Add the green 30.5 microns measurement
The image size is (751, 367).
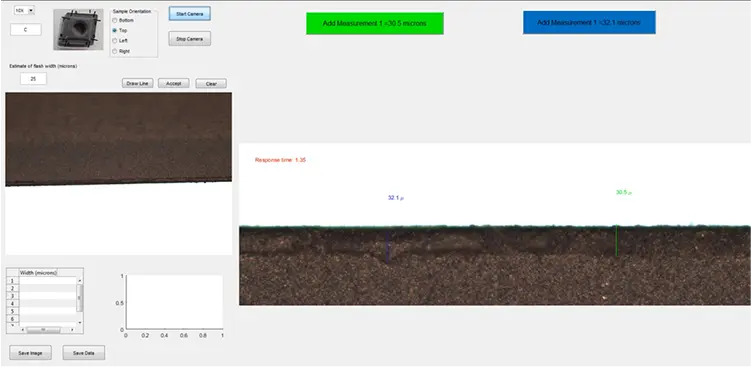pyautogui.click(x=375, y=23)
